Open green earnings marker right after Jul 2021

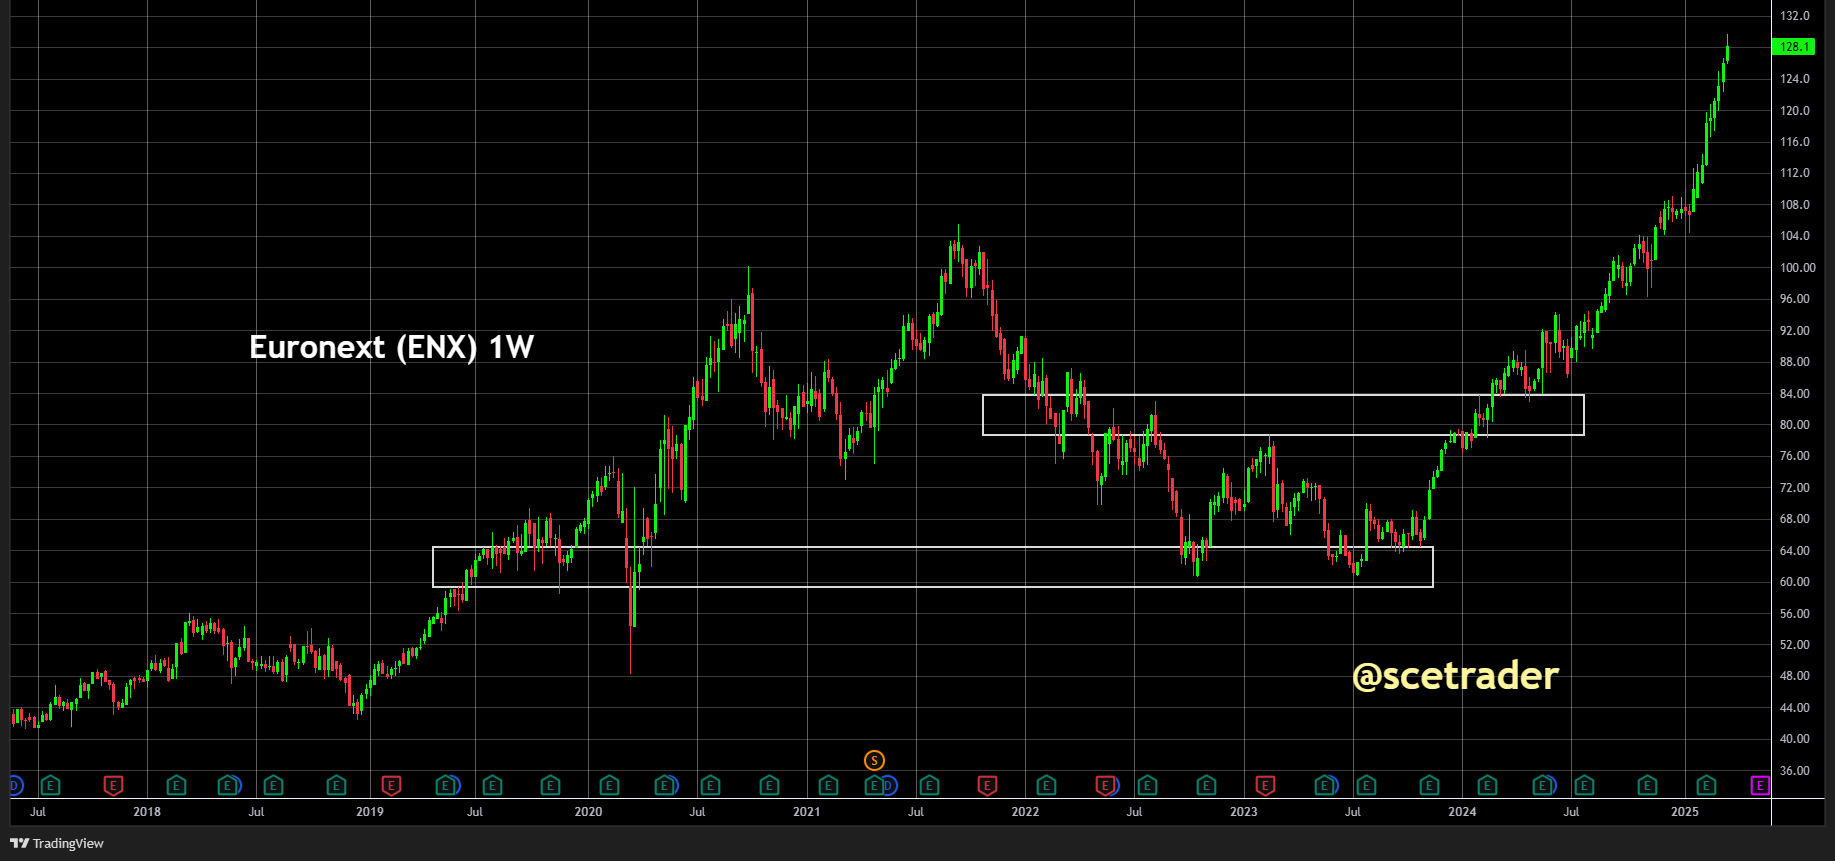[x=929, y=786]
